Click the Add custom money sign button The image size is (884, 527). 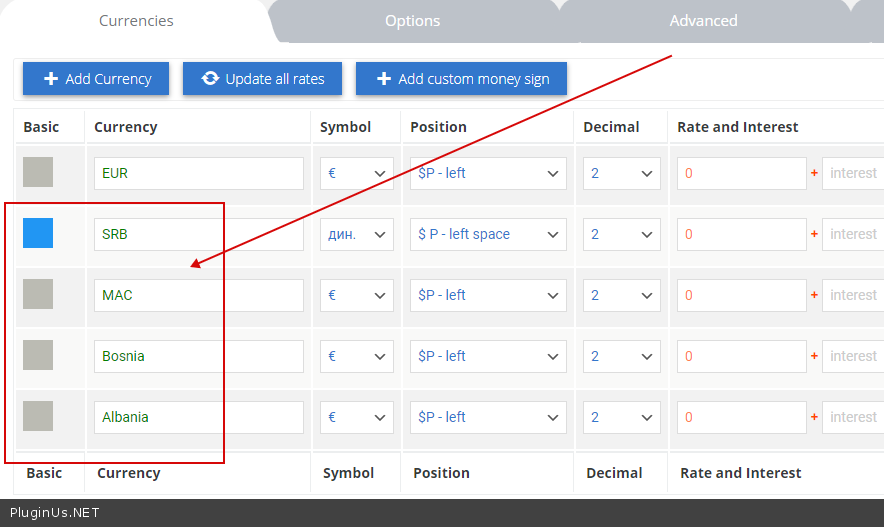[x=461, y=79]
